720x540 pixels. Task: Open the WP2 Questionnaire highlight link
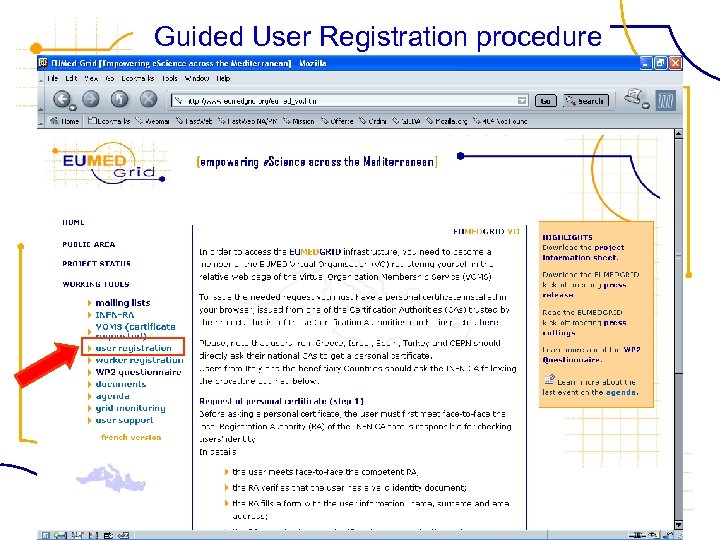click(x=592, y=354)
